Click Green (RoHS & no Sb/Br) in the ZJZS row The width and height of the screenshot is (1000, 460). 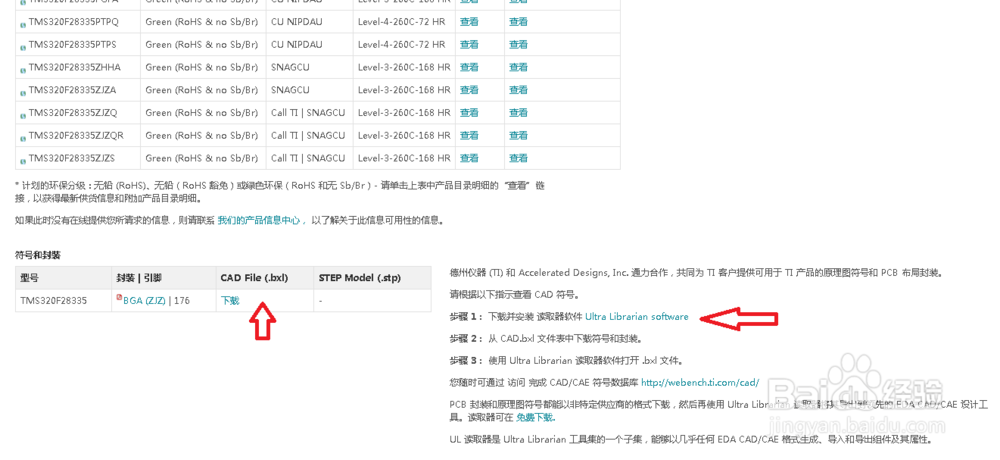202,158
